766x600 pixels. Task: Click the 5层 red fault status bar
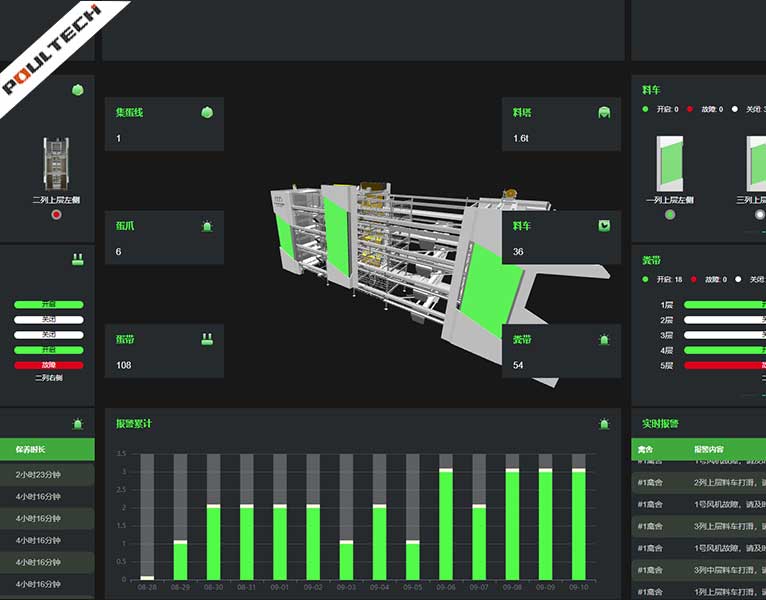tap(725, 365)
